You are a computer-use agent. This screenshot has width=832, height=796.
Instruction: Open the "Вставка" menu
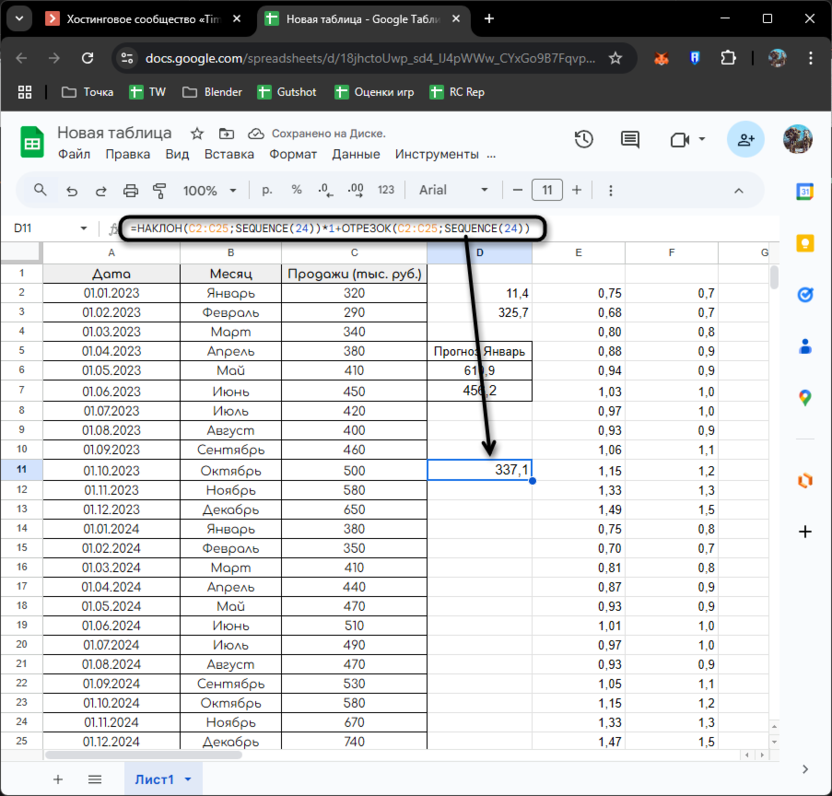pos(229,154)
